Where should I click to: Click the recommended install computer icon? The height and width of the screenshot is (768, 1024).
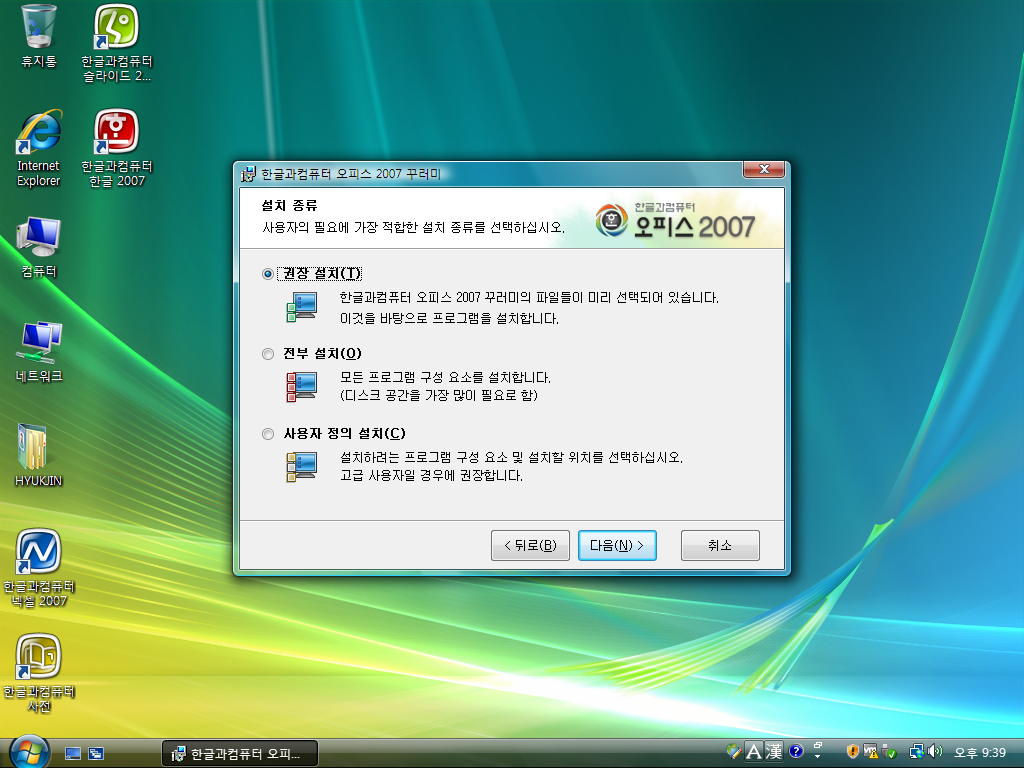pos(302,307)
